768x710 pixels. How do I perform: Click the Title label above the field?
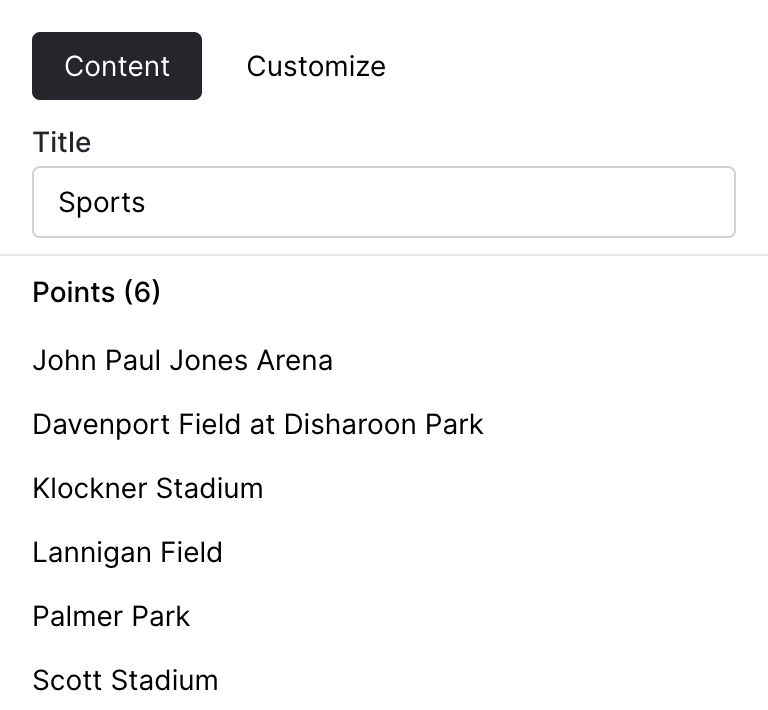pos(62,142)
